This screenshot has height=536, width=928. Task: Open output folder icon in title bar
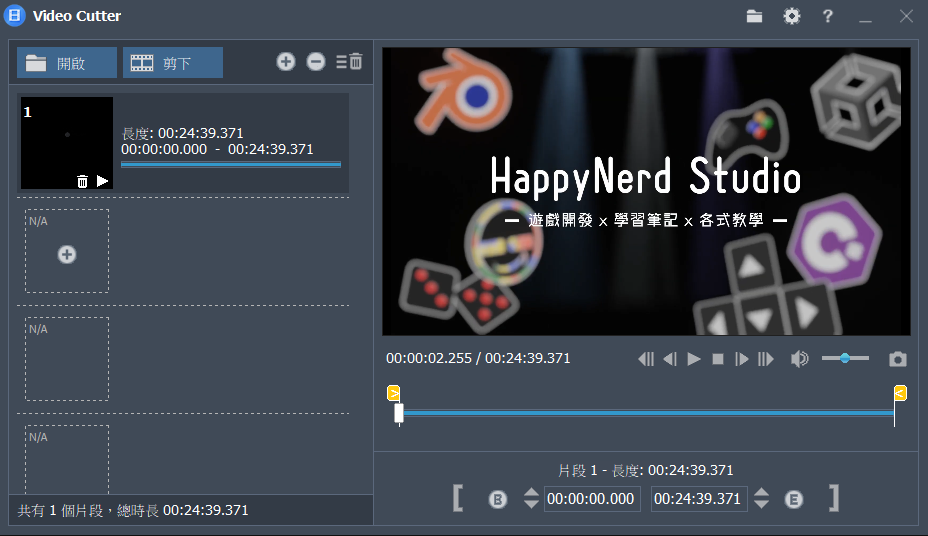[x=754, y=16]
